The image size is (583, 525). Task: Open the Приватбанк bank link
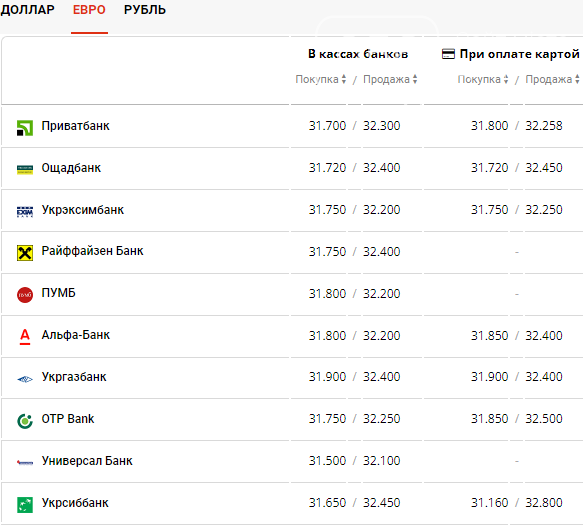(x=75, y=126)
